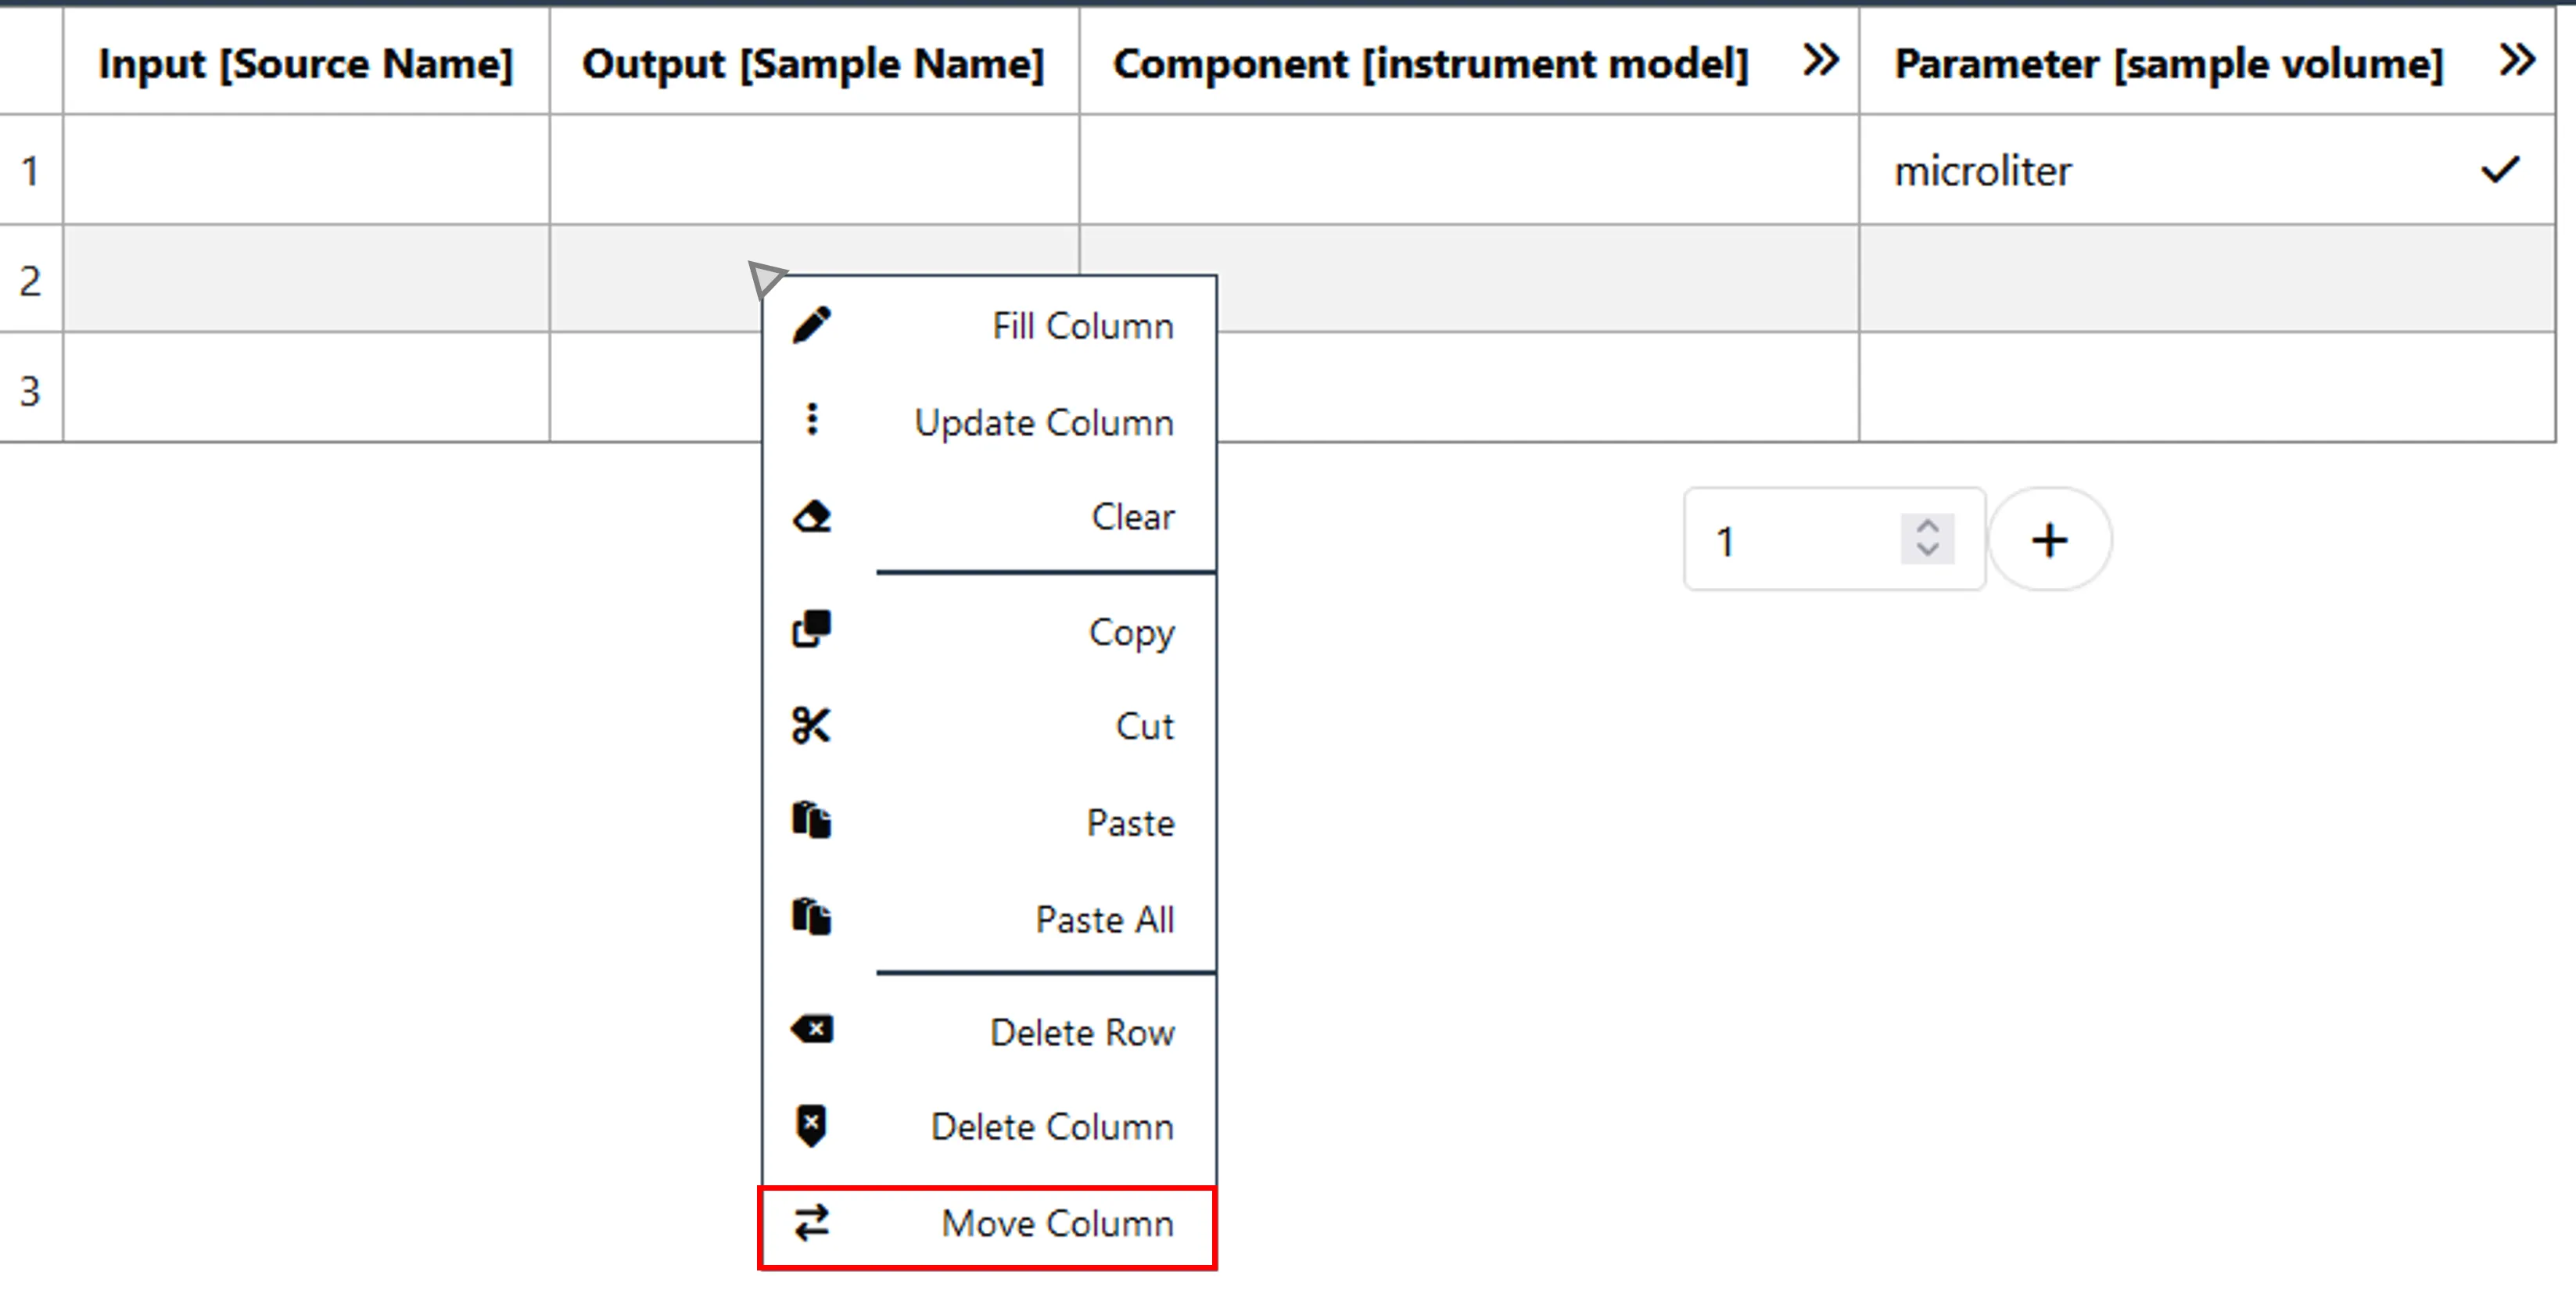Screen dimensions: 2576x1290
Task: Click the three-dot icon for Update Column
Action: [812, 419]
